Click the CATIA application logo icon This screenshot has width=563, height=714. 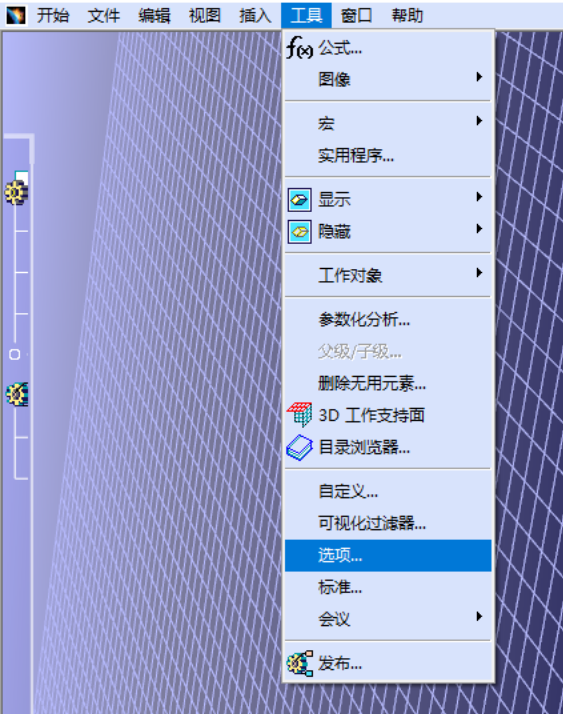point(16,15)
